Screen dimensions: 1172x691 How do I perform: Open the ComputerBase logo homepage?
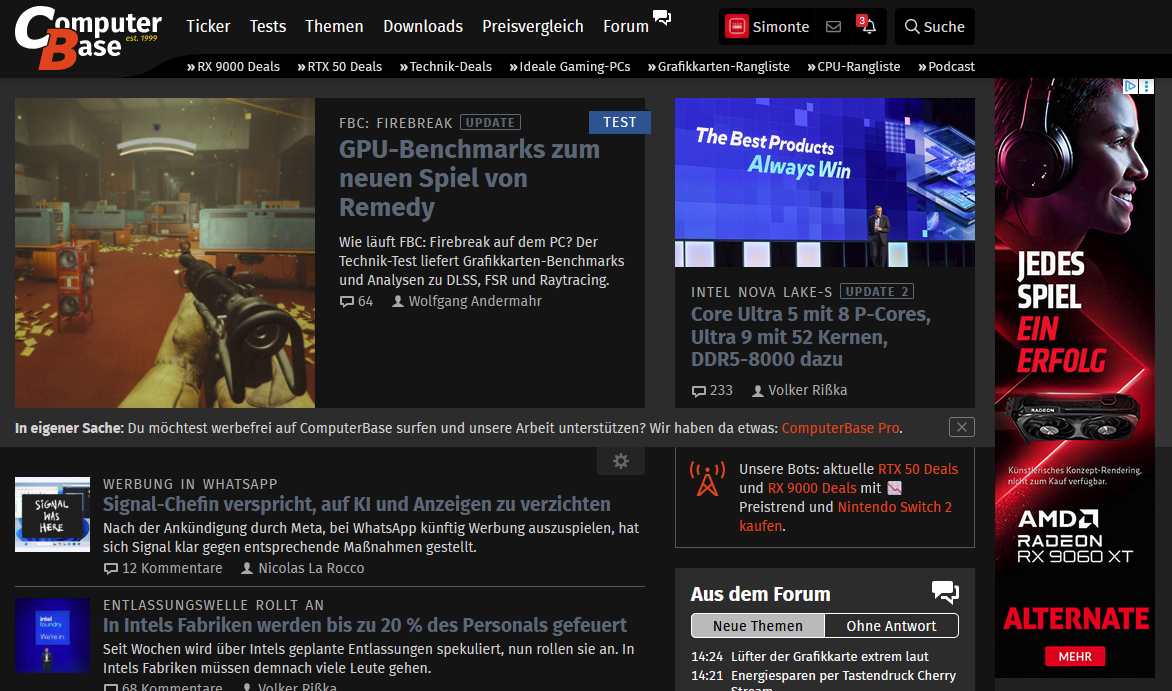[x=87, y=37]
